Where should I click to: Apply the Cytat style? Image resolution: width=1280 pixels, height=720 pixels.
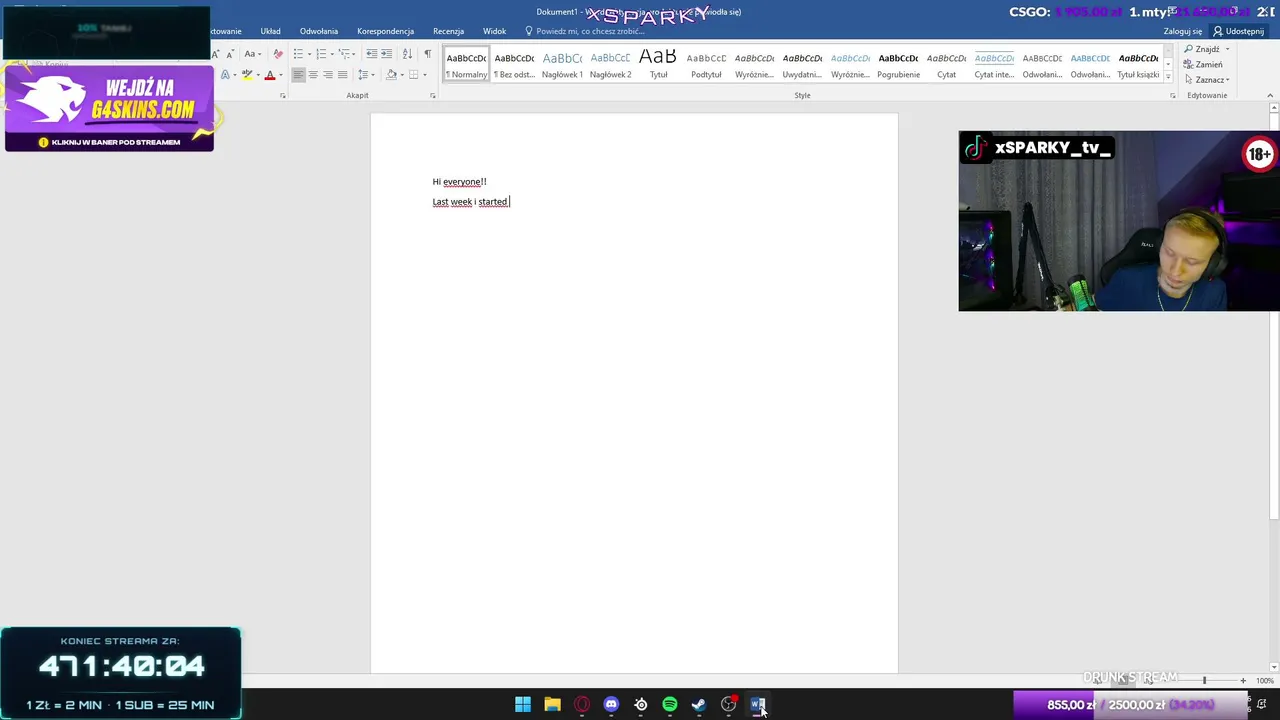946,65
